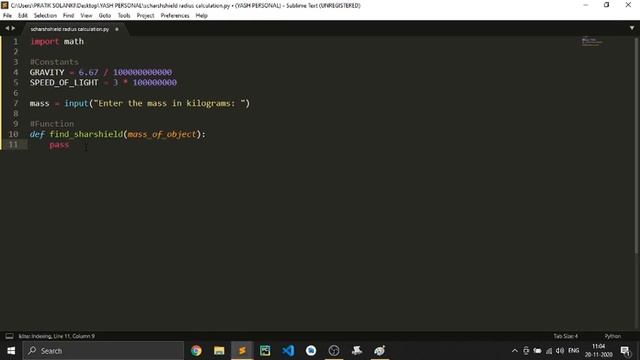Show hidden system tray icons

tap(515, 351)
